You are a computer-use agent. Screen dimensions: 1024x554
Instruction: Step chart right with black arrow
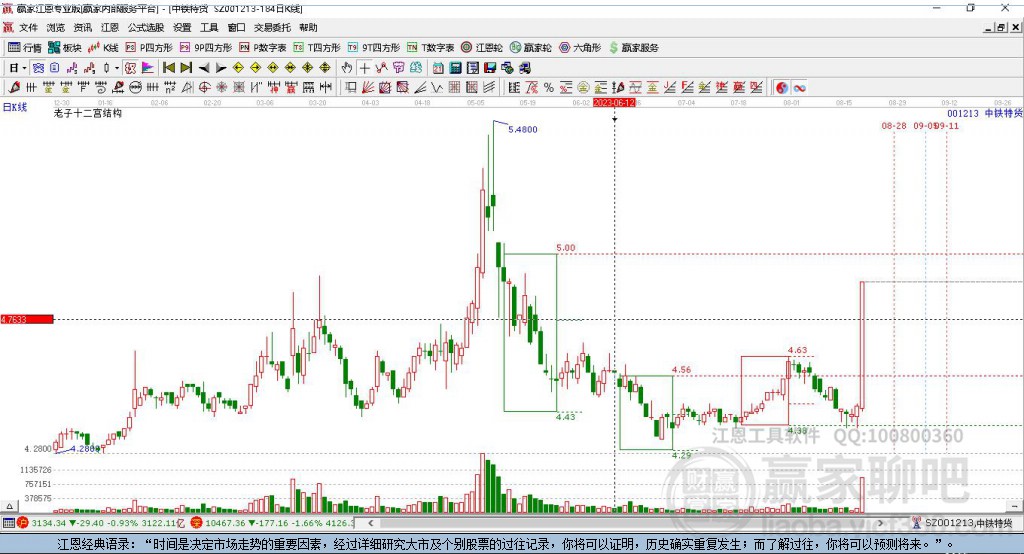pos(221,68)
